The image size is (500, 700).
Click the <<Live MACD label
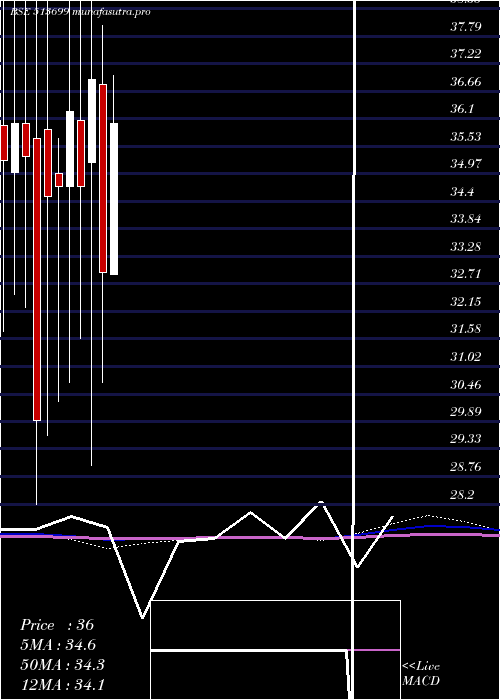pyautogui.click(x=421, y=674)
